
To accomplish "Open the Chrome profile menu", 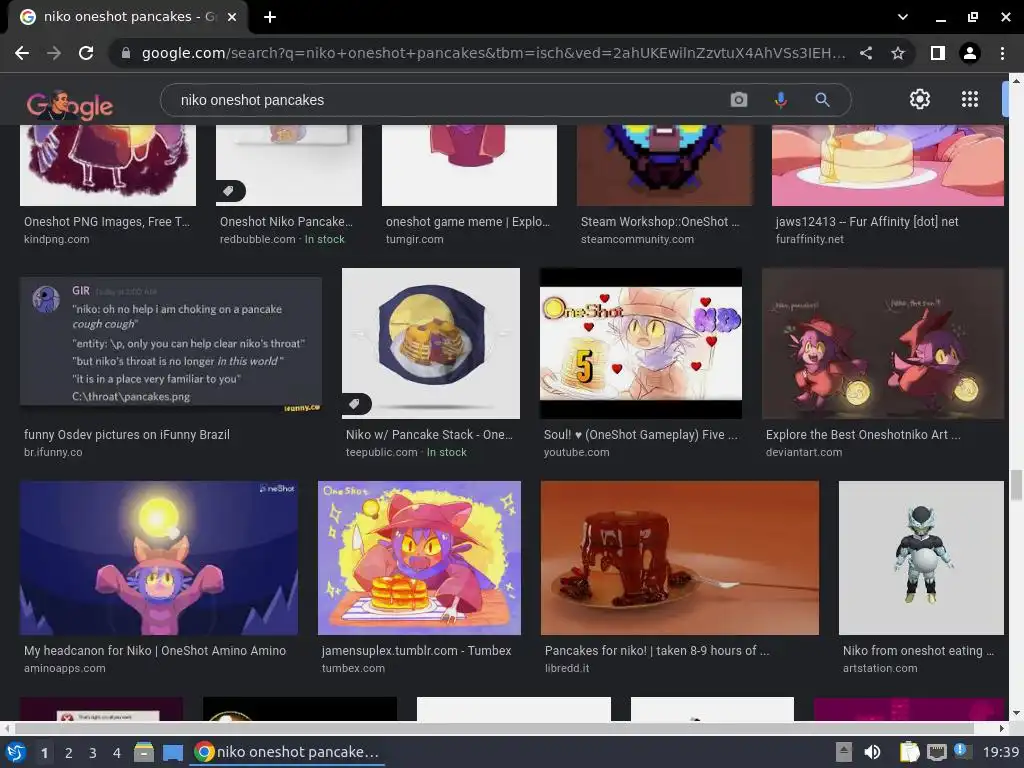I will (970, 53).
